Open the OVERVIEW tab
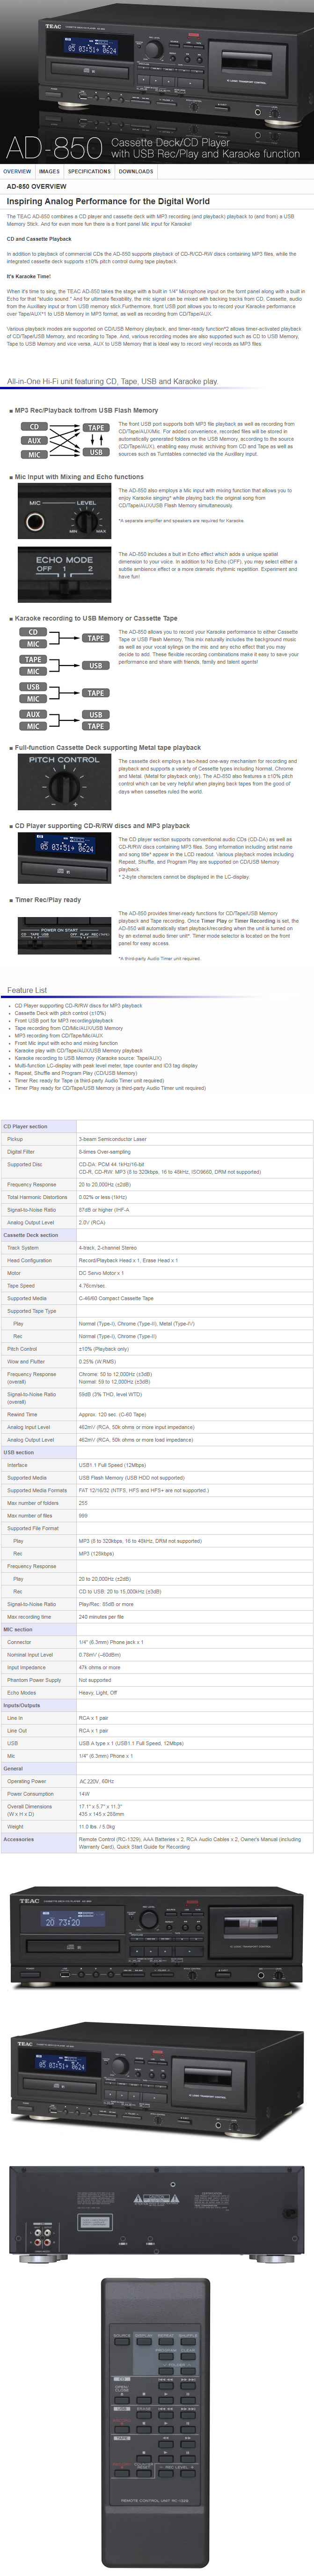Screen dimensions: 314x2576 click(18, 171)
